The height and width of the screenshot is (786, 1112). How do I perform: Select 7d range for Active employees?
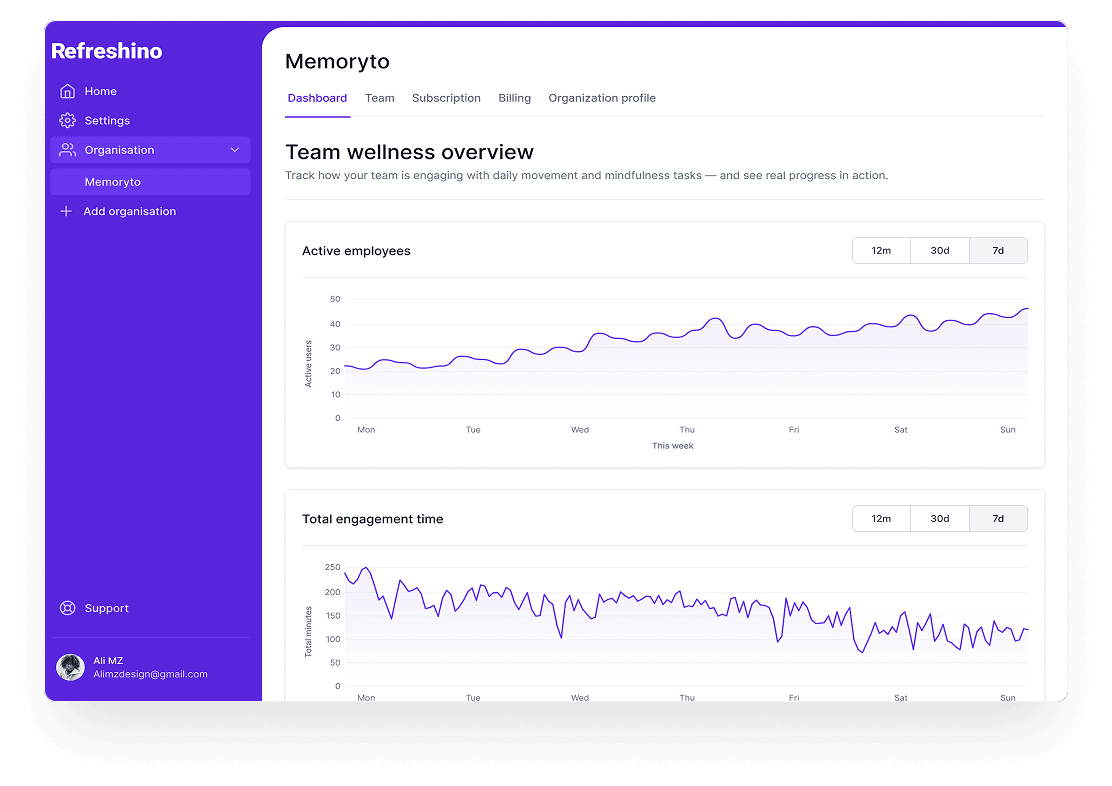coord(998,251)
